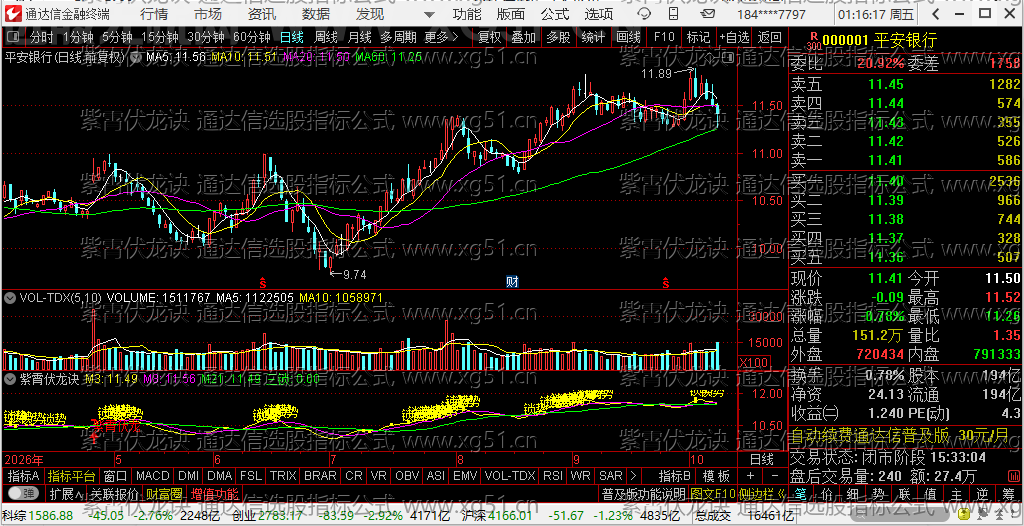Screen dimensions: 1024x526
Task: Toggle the 弹 switch at bottom left
Action: (x=22, y=493)
